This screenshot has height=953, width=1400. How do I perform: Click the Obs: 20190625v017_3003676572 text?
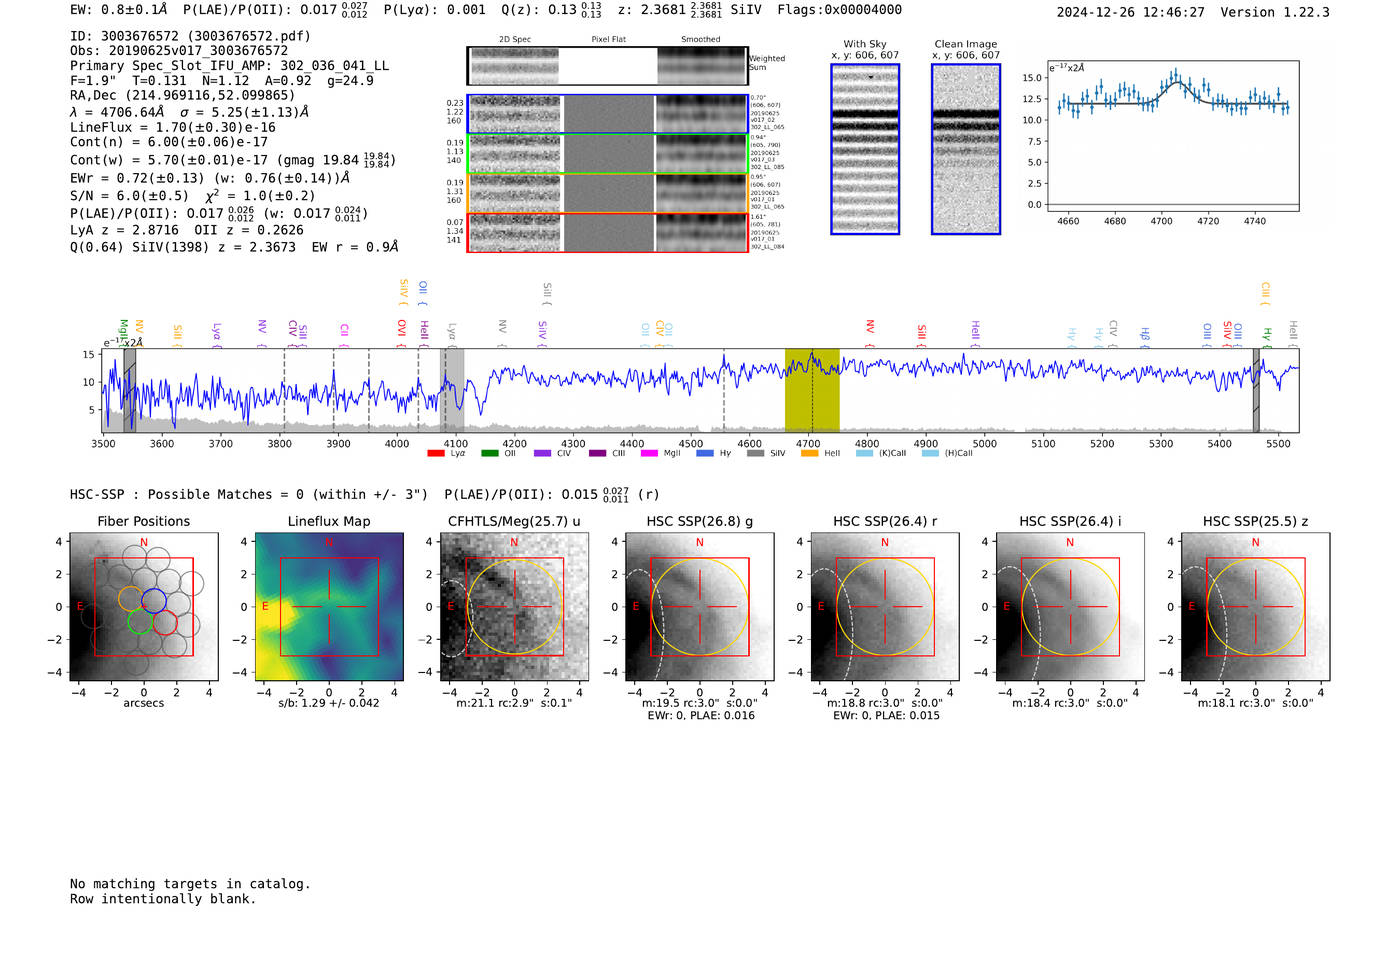pyautogui.click(x=179, y=51)
